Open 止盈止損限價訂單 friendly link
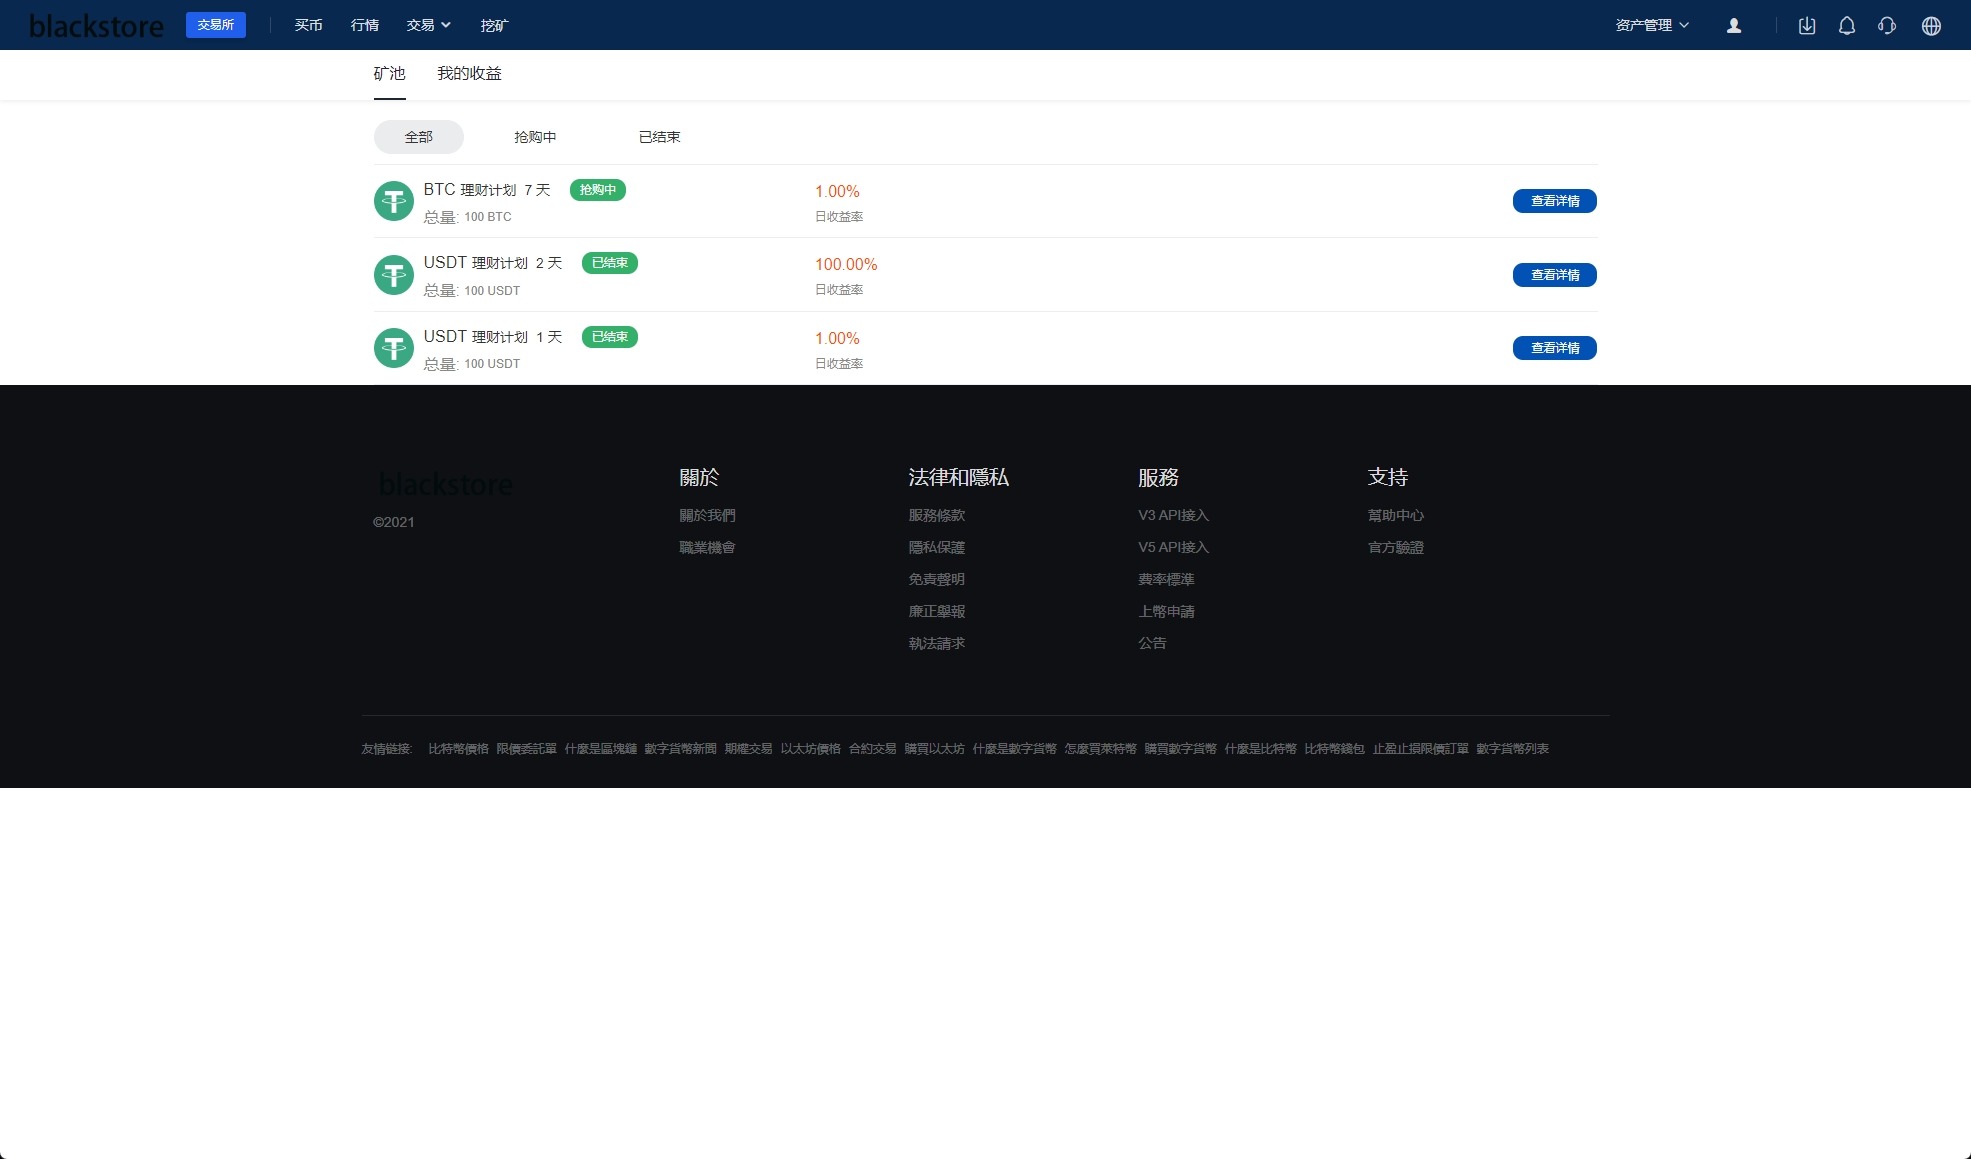The width and height of the screenshot is (1971, 1159). point(1421,749)
